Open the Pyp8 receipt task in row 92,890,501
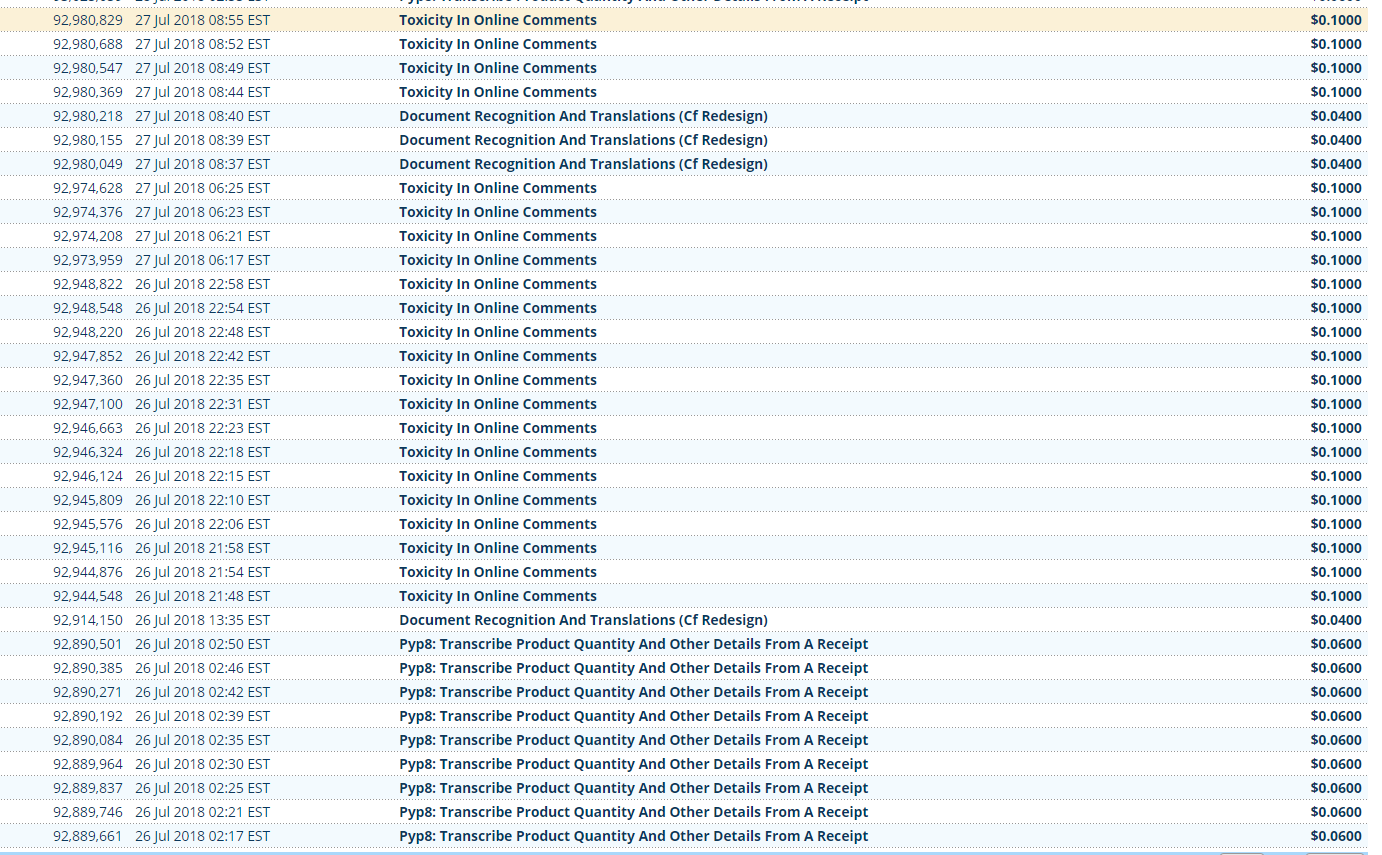The width and height of the screenshot is (1382, 855). [633, 644]
